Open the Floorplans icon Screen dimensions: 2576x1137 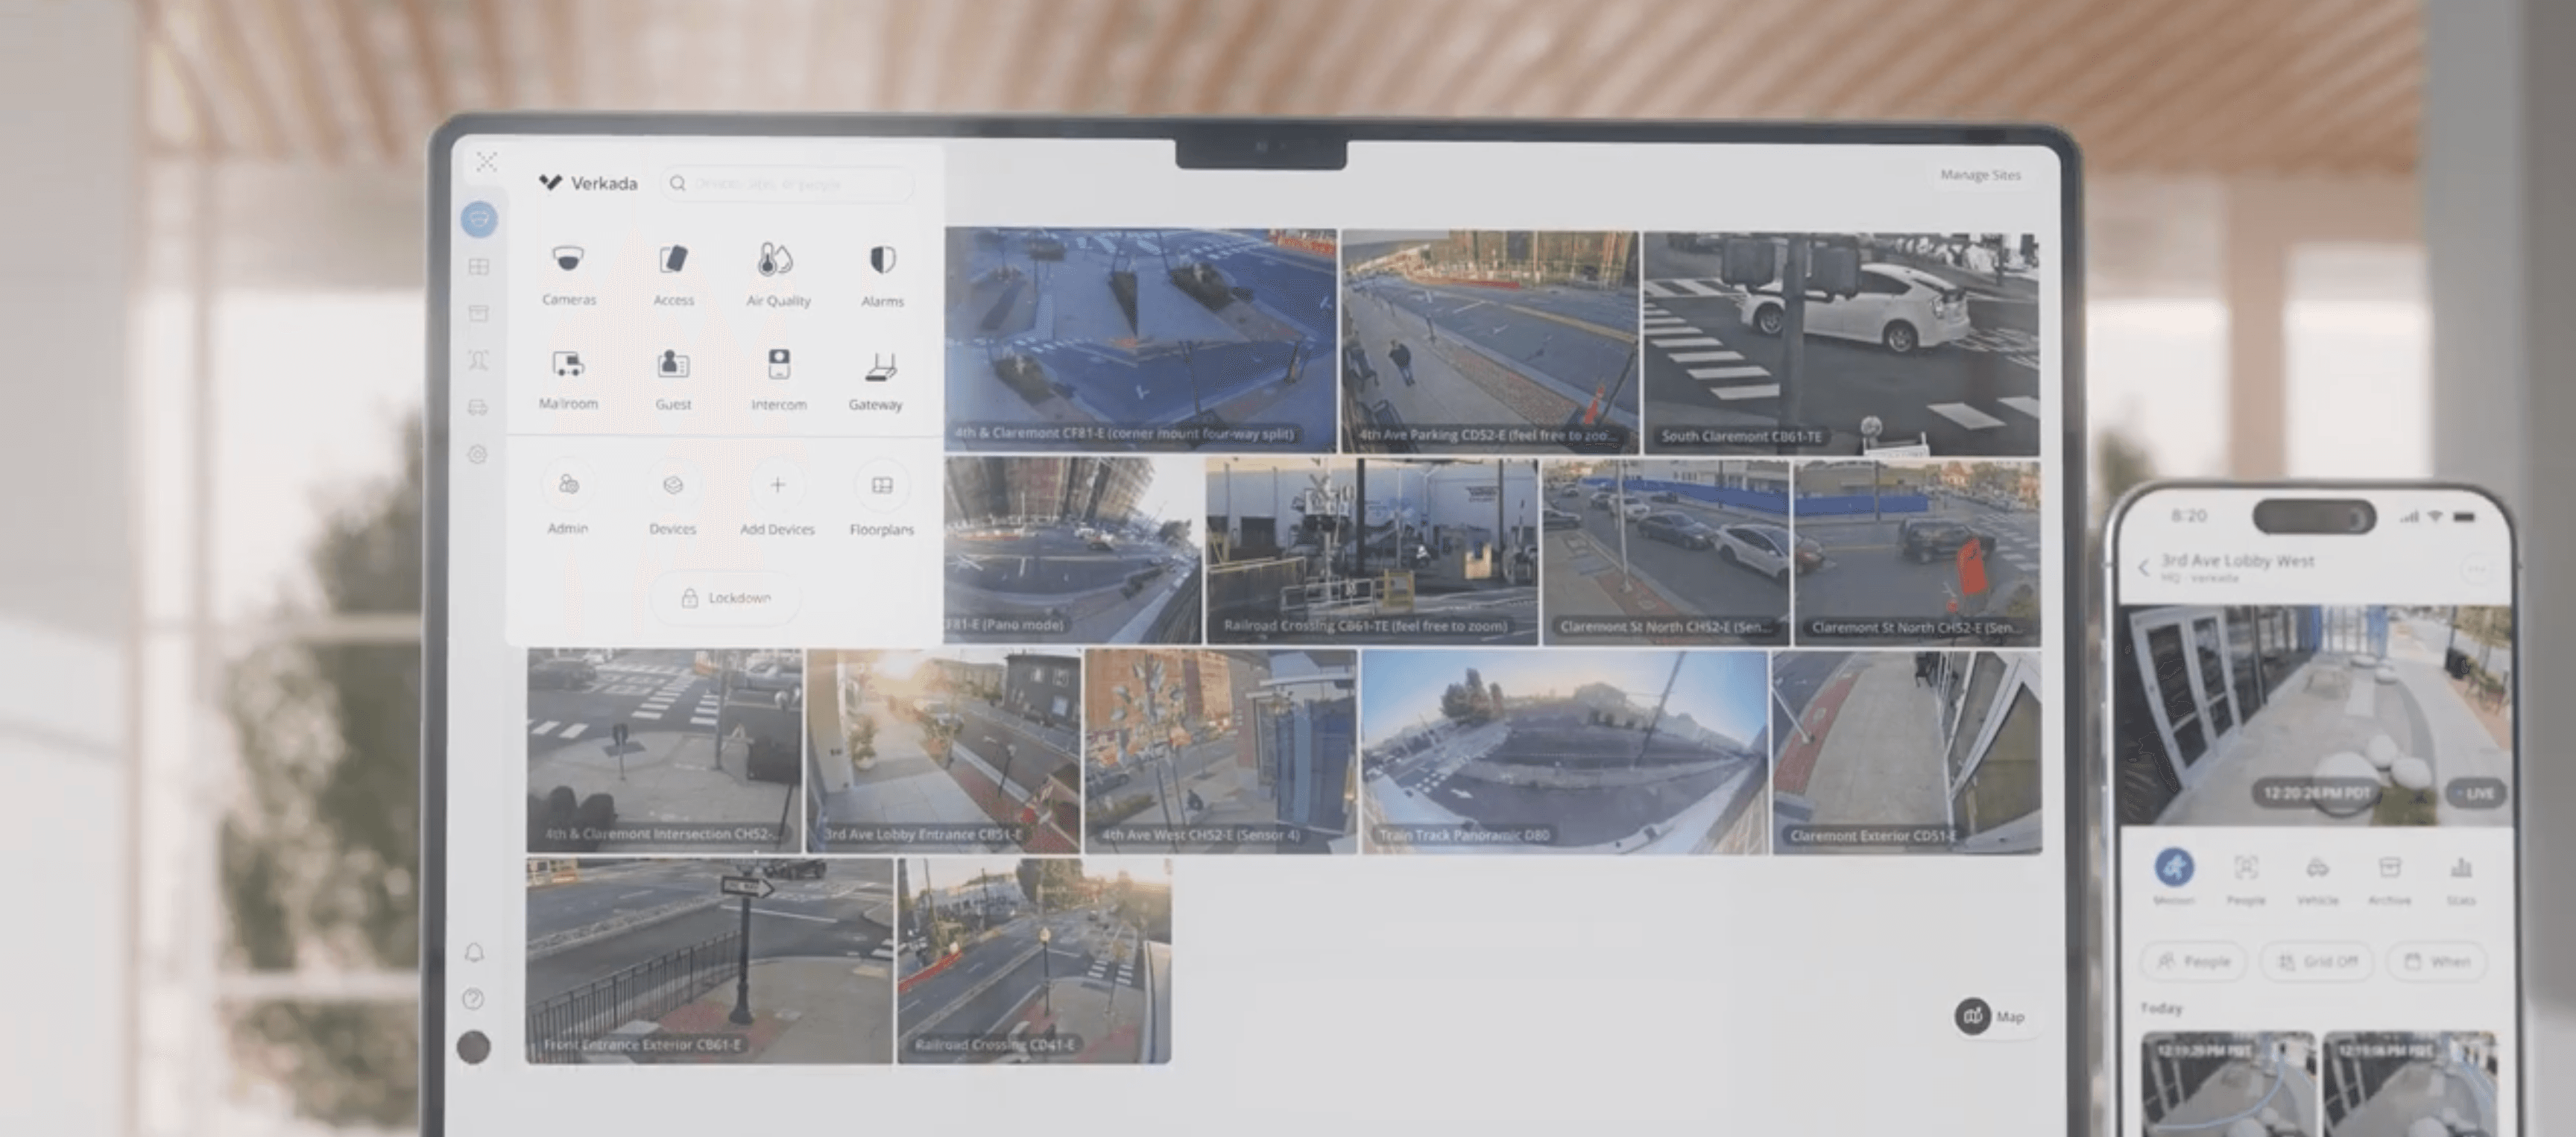point(881,486)
